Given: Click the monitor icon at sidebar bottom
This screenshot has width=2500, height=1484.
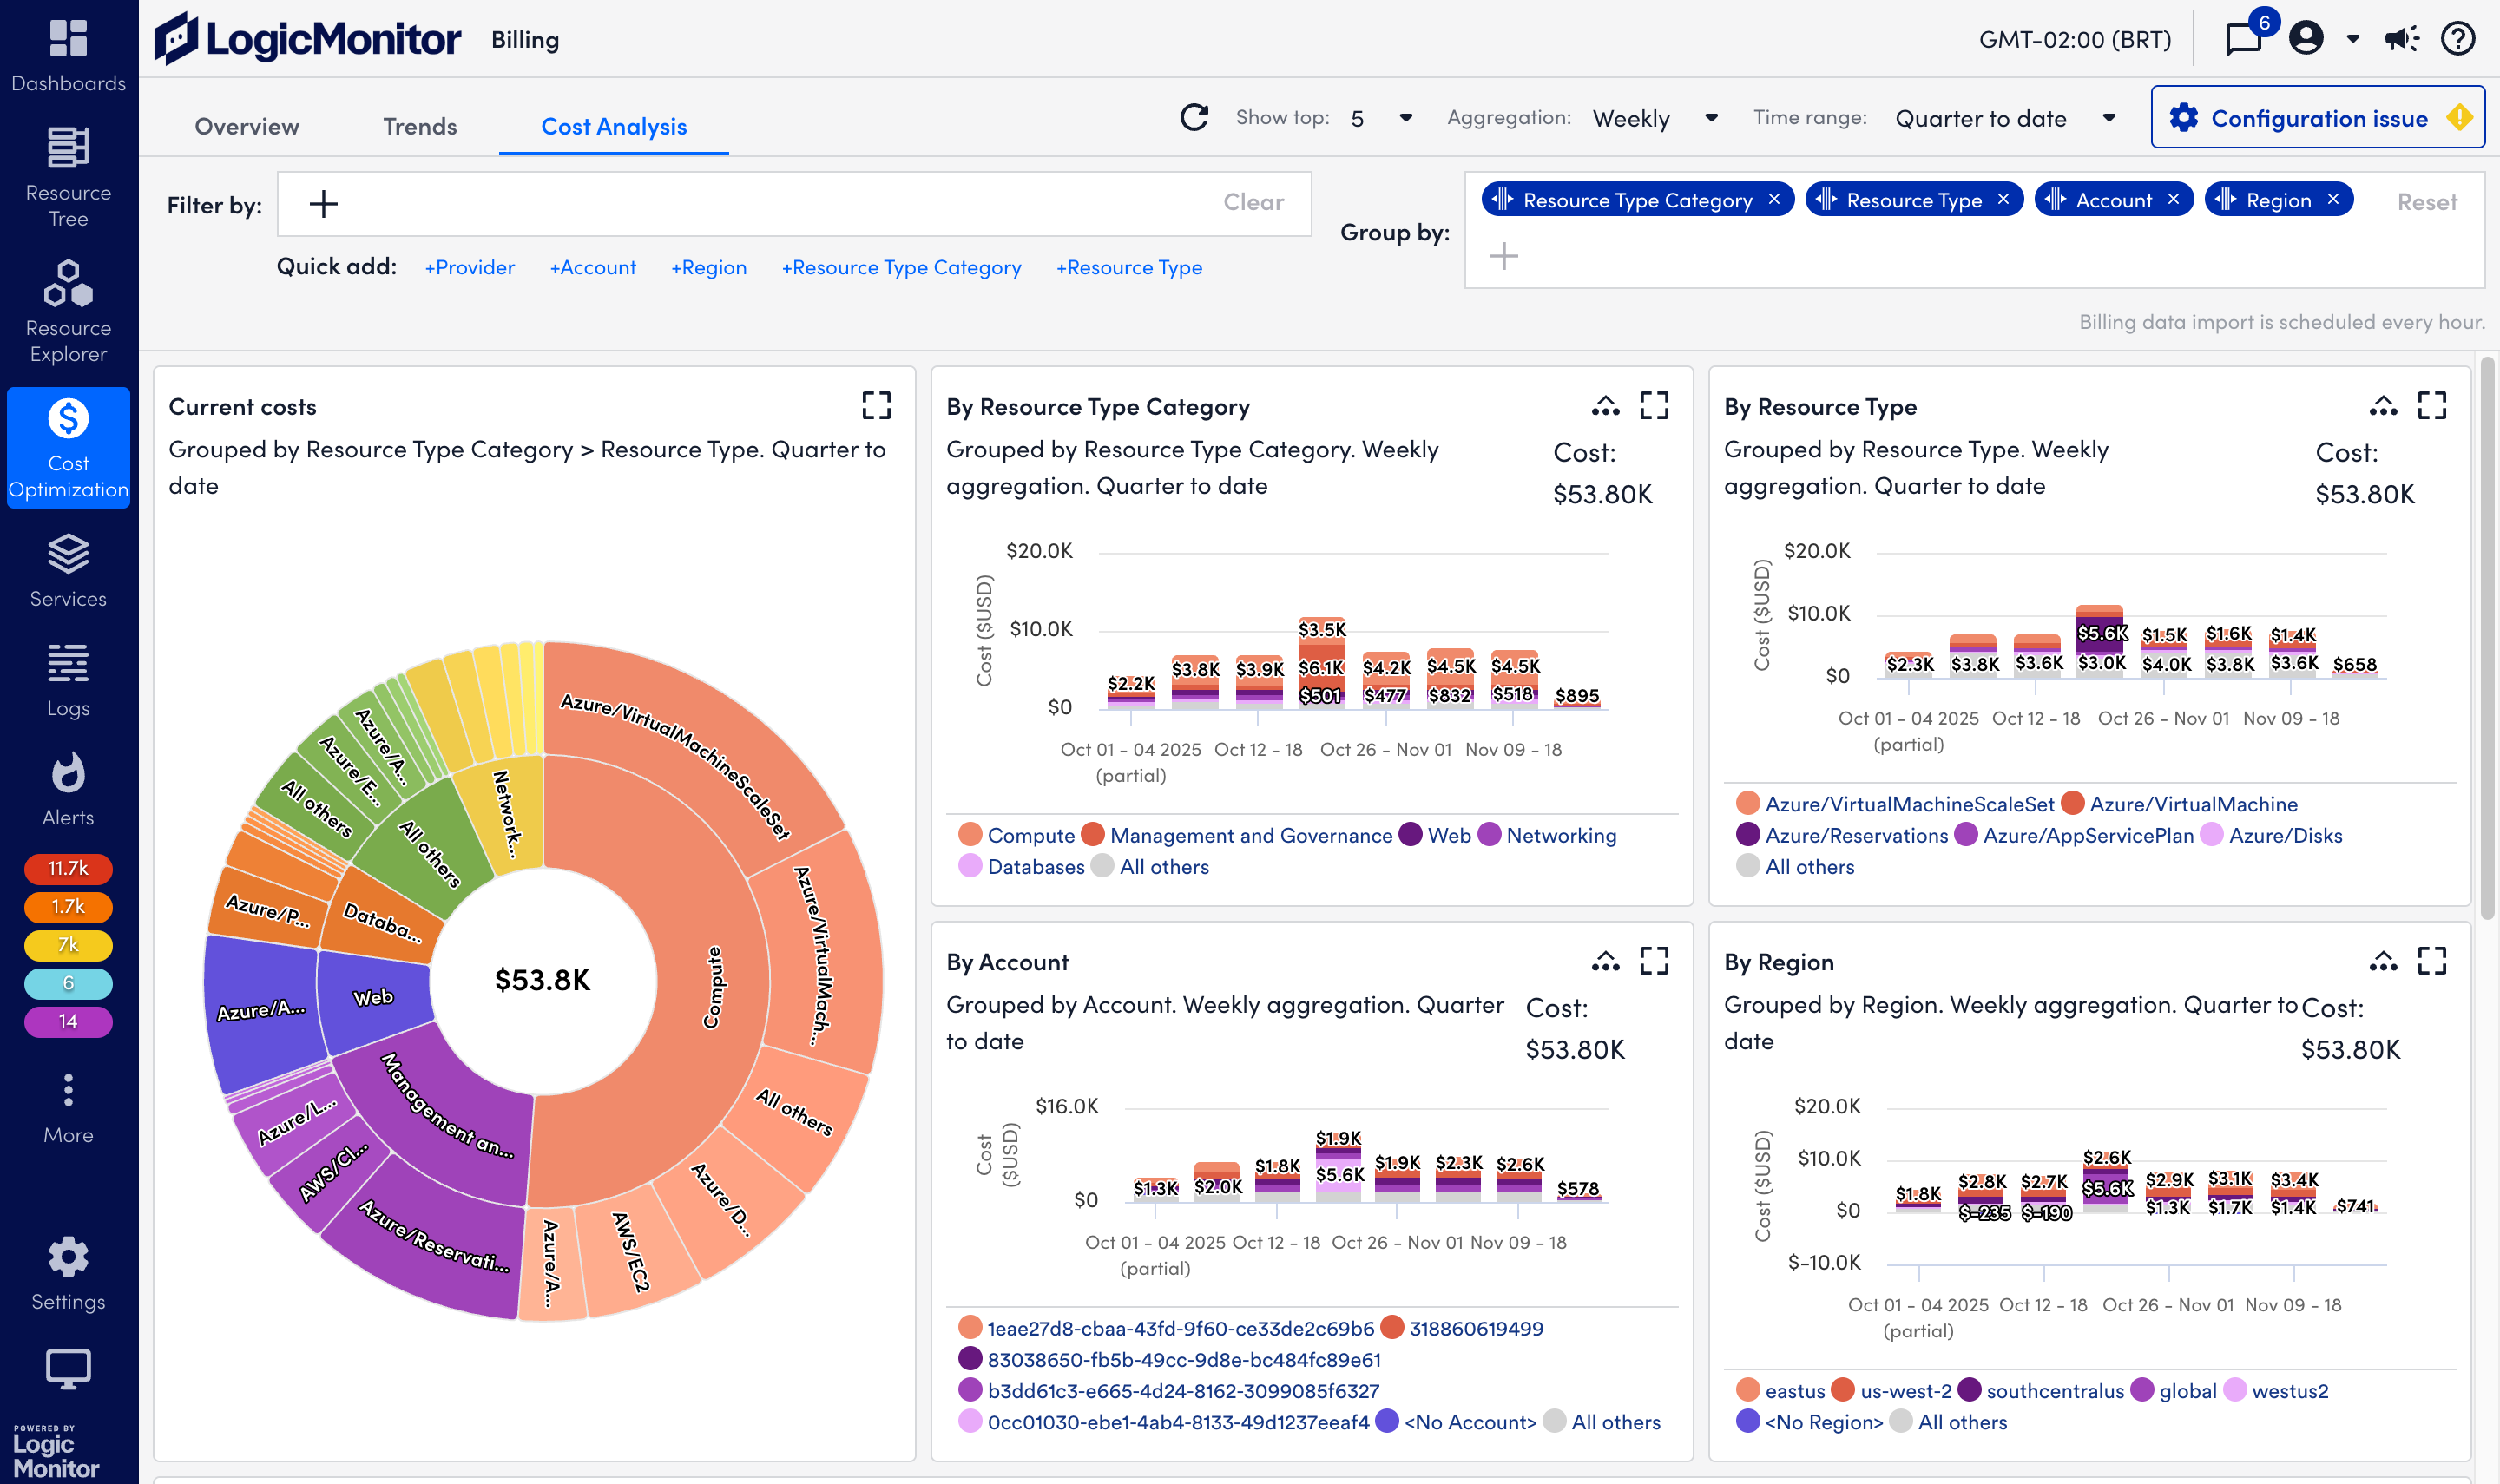Looking at the screenshot, I should pos(68,1368).
